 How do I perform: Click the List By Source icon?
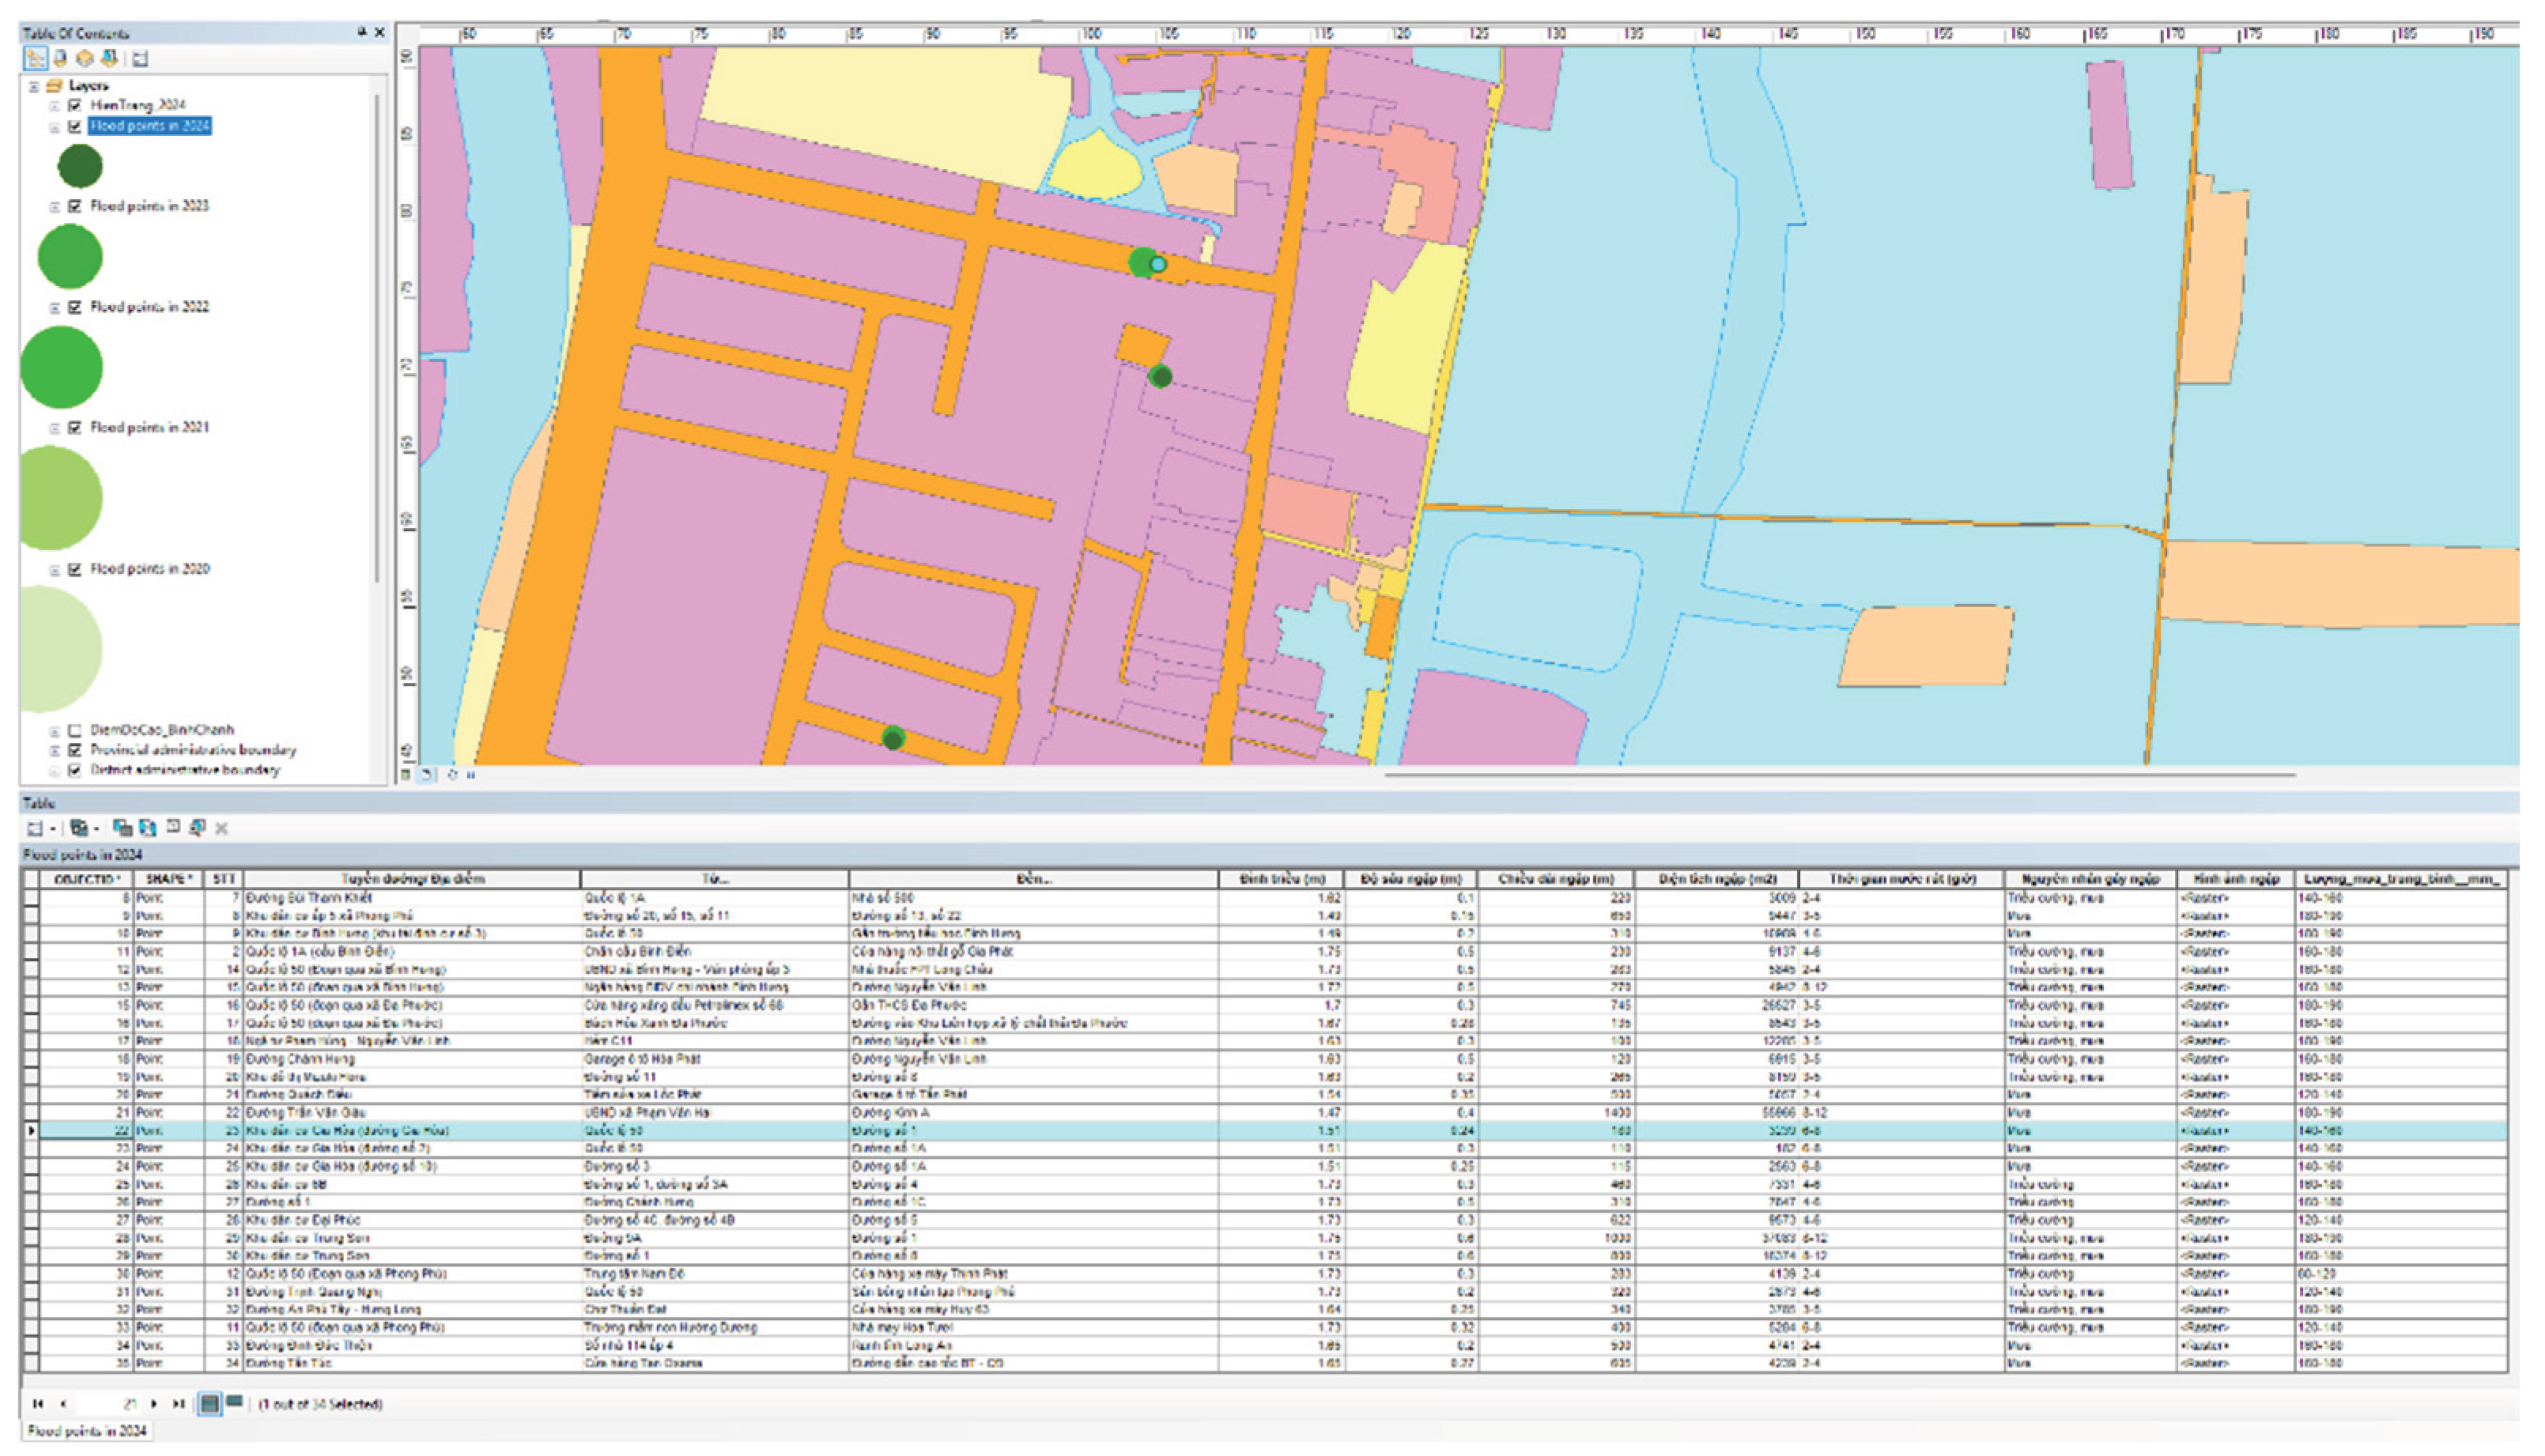point(60,59)
